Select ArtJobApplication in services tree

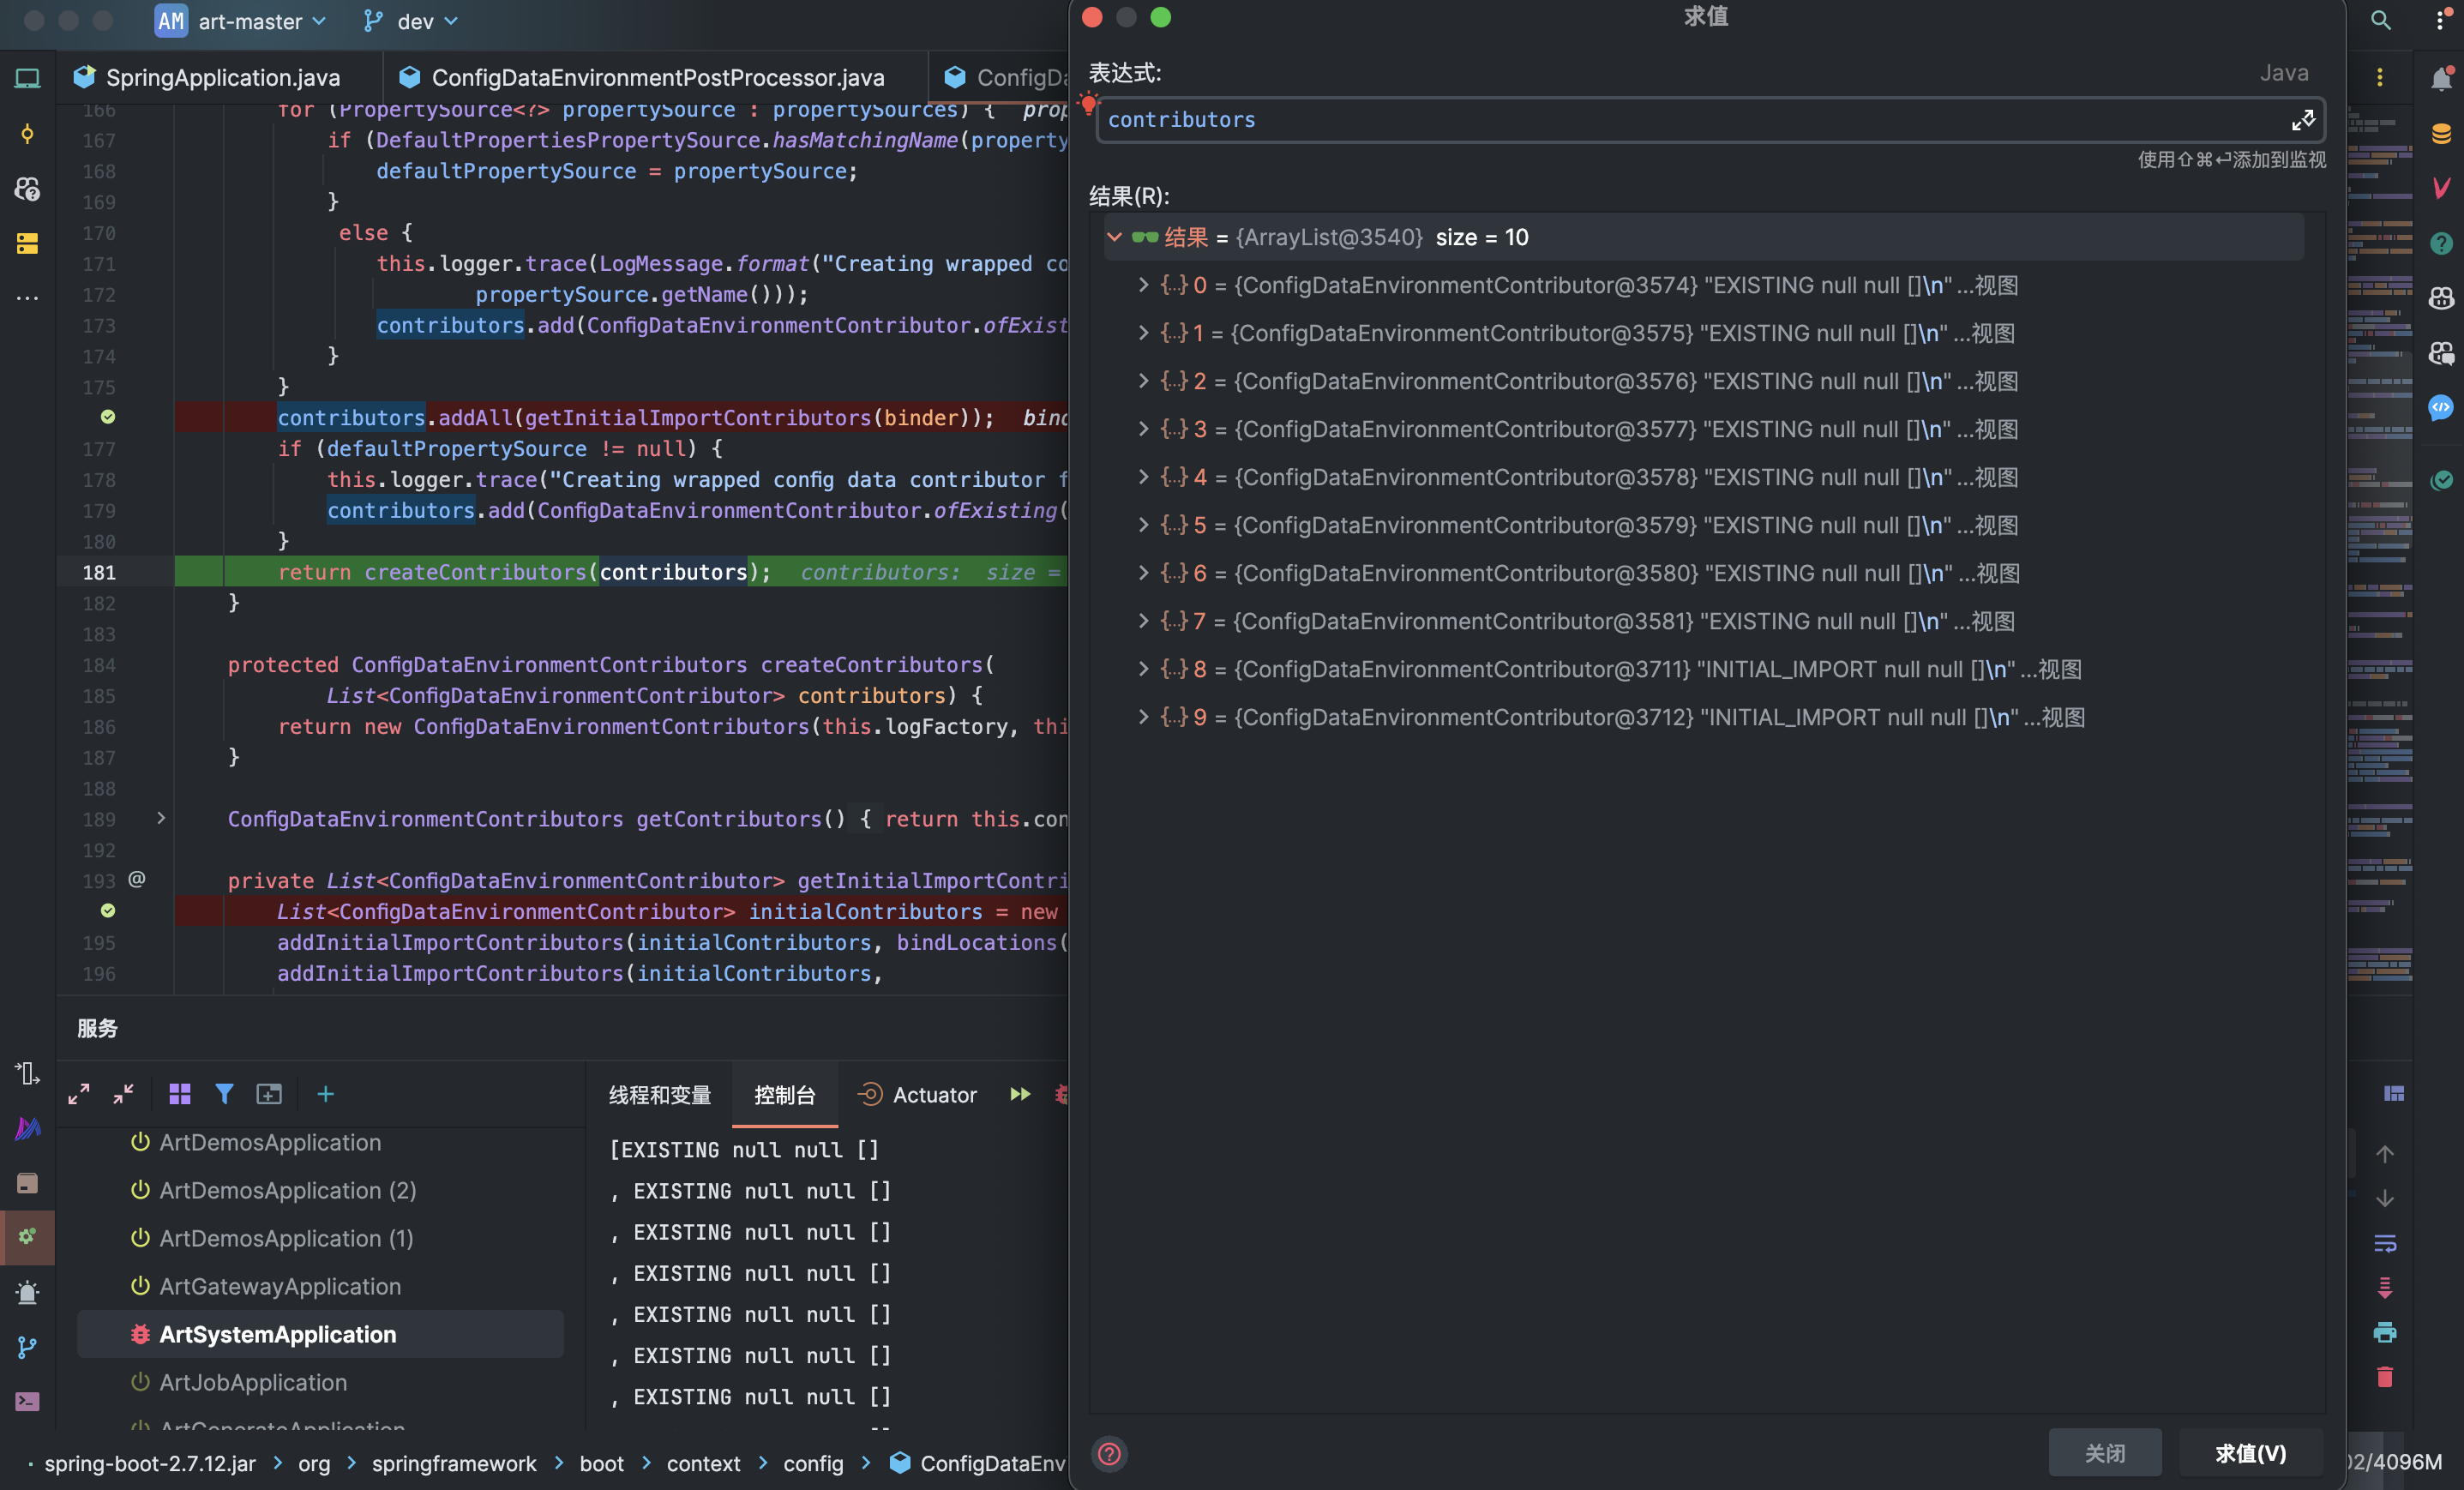pyautogui.click(x=253, y=1382)
